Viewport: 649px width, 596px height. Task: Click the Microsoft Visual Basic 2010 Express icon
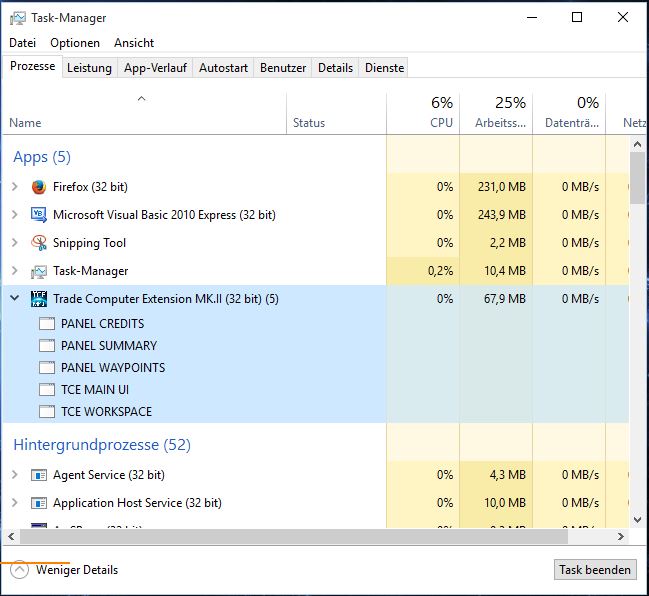tap(39, 215)
